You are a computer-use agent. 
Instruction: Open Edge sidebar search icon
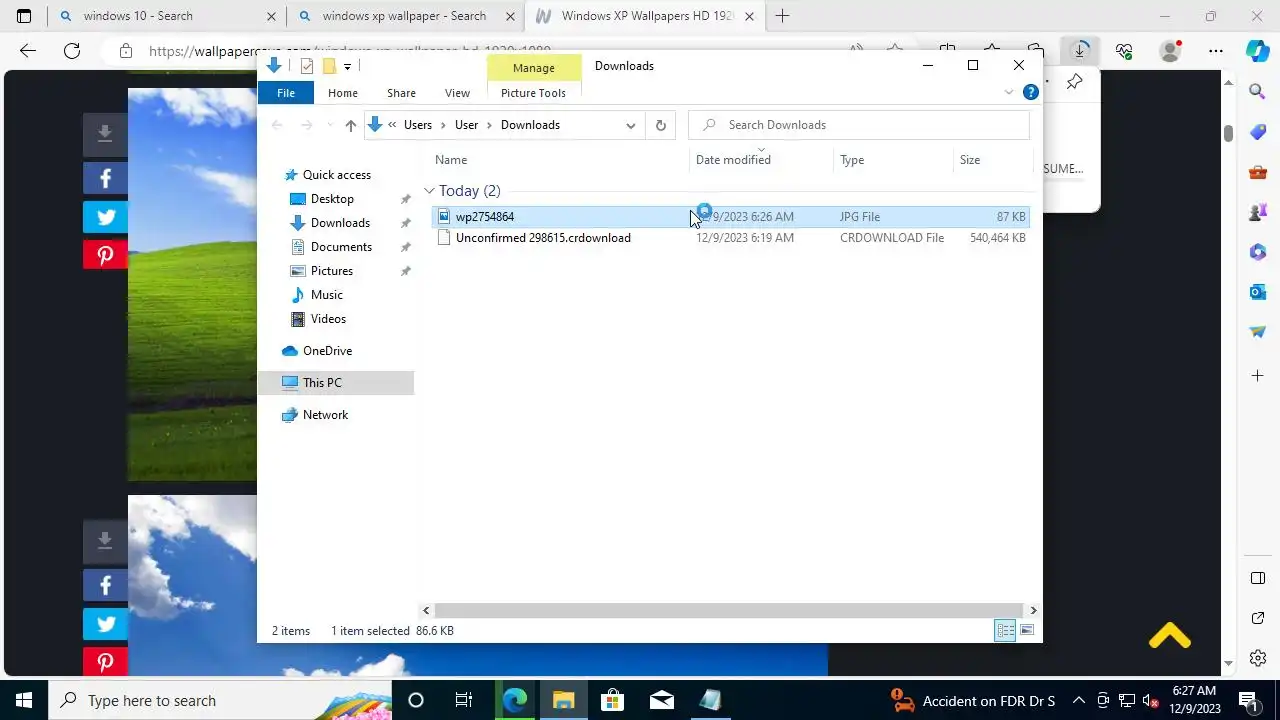pos(1258,92)
